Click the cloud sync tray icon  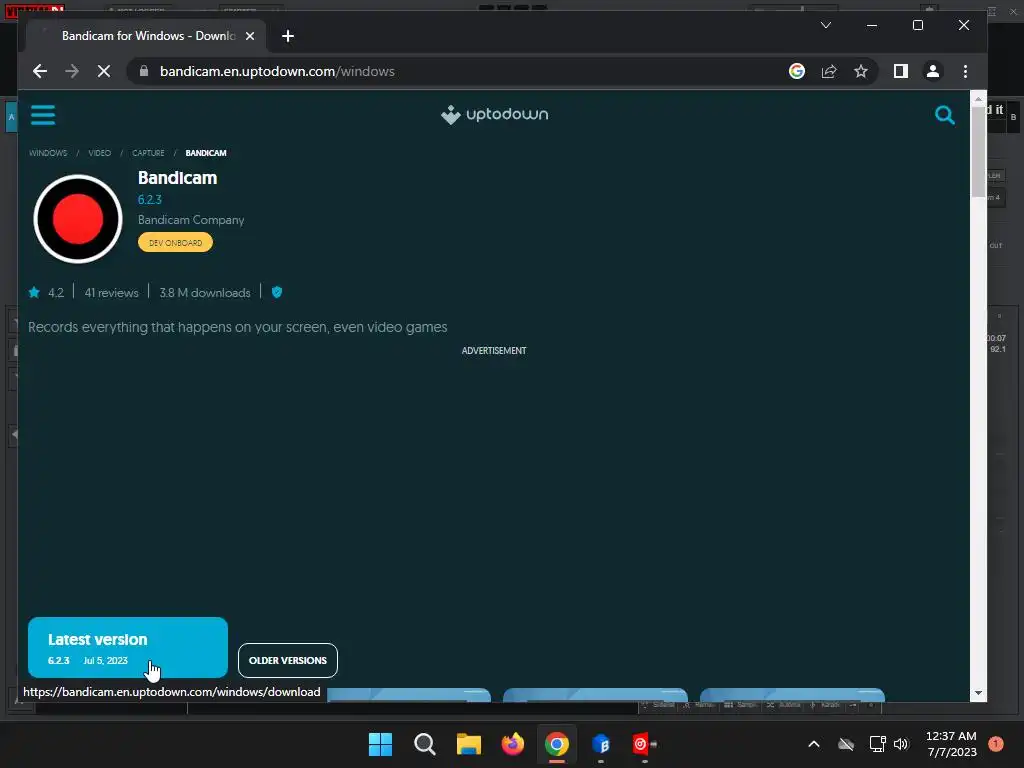[846, 744]
